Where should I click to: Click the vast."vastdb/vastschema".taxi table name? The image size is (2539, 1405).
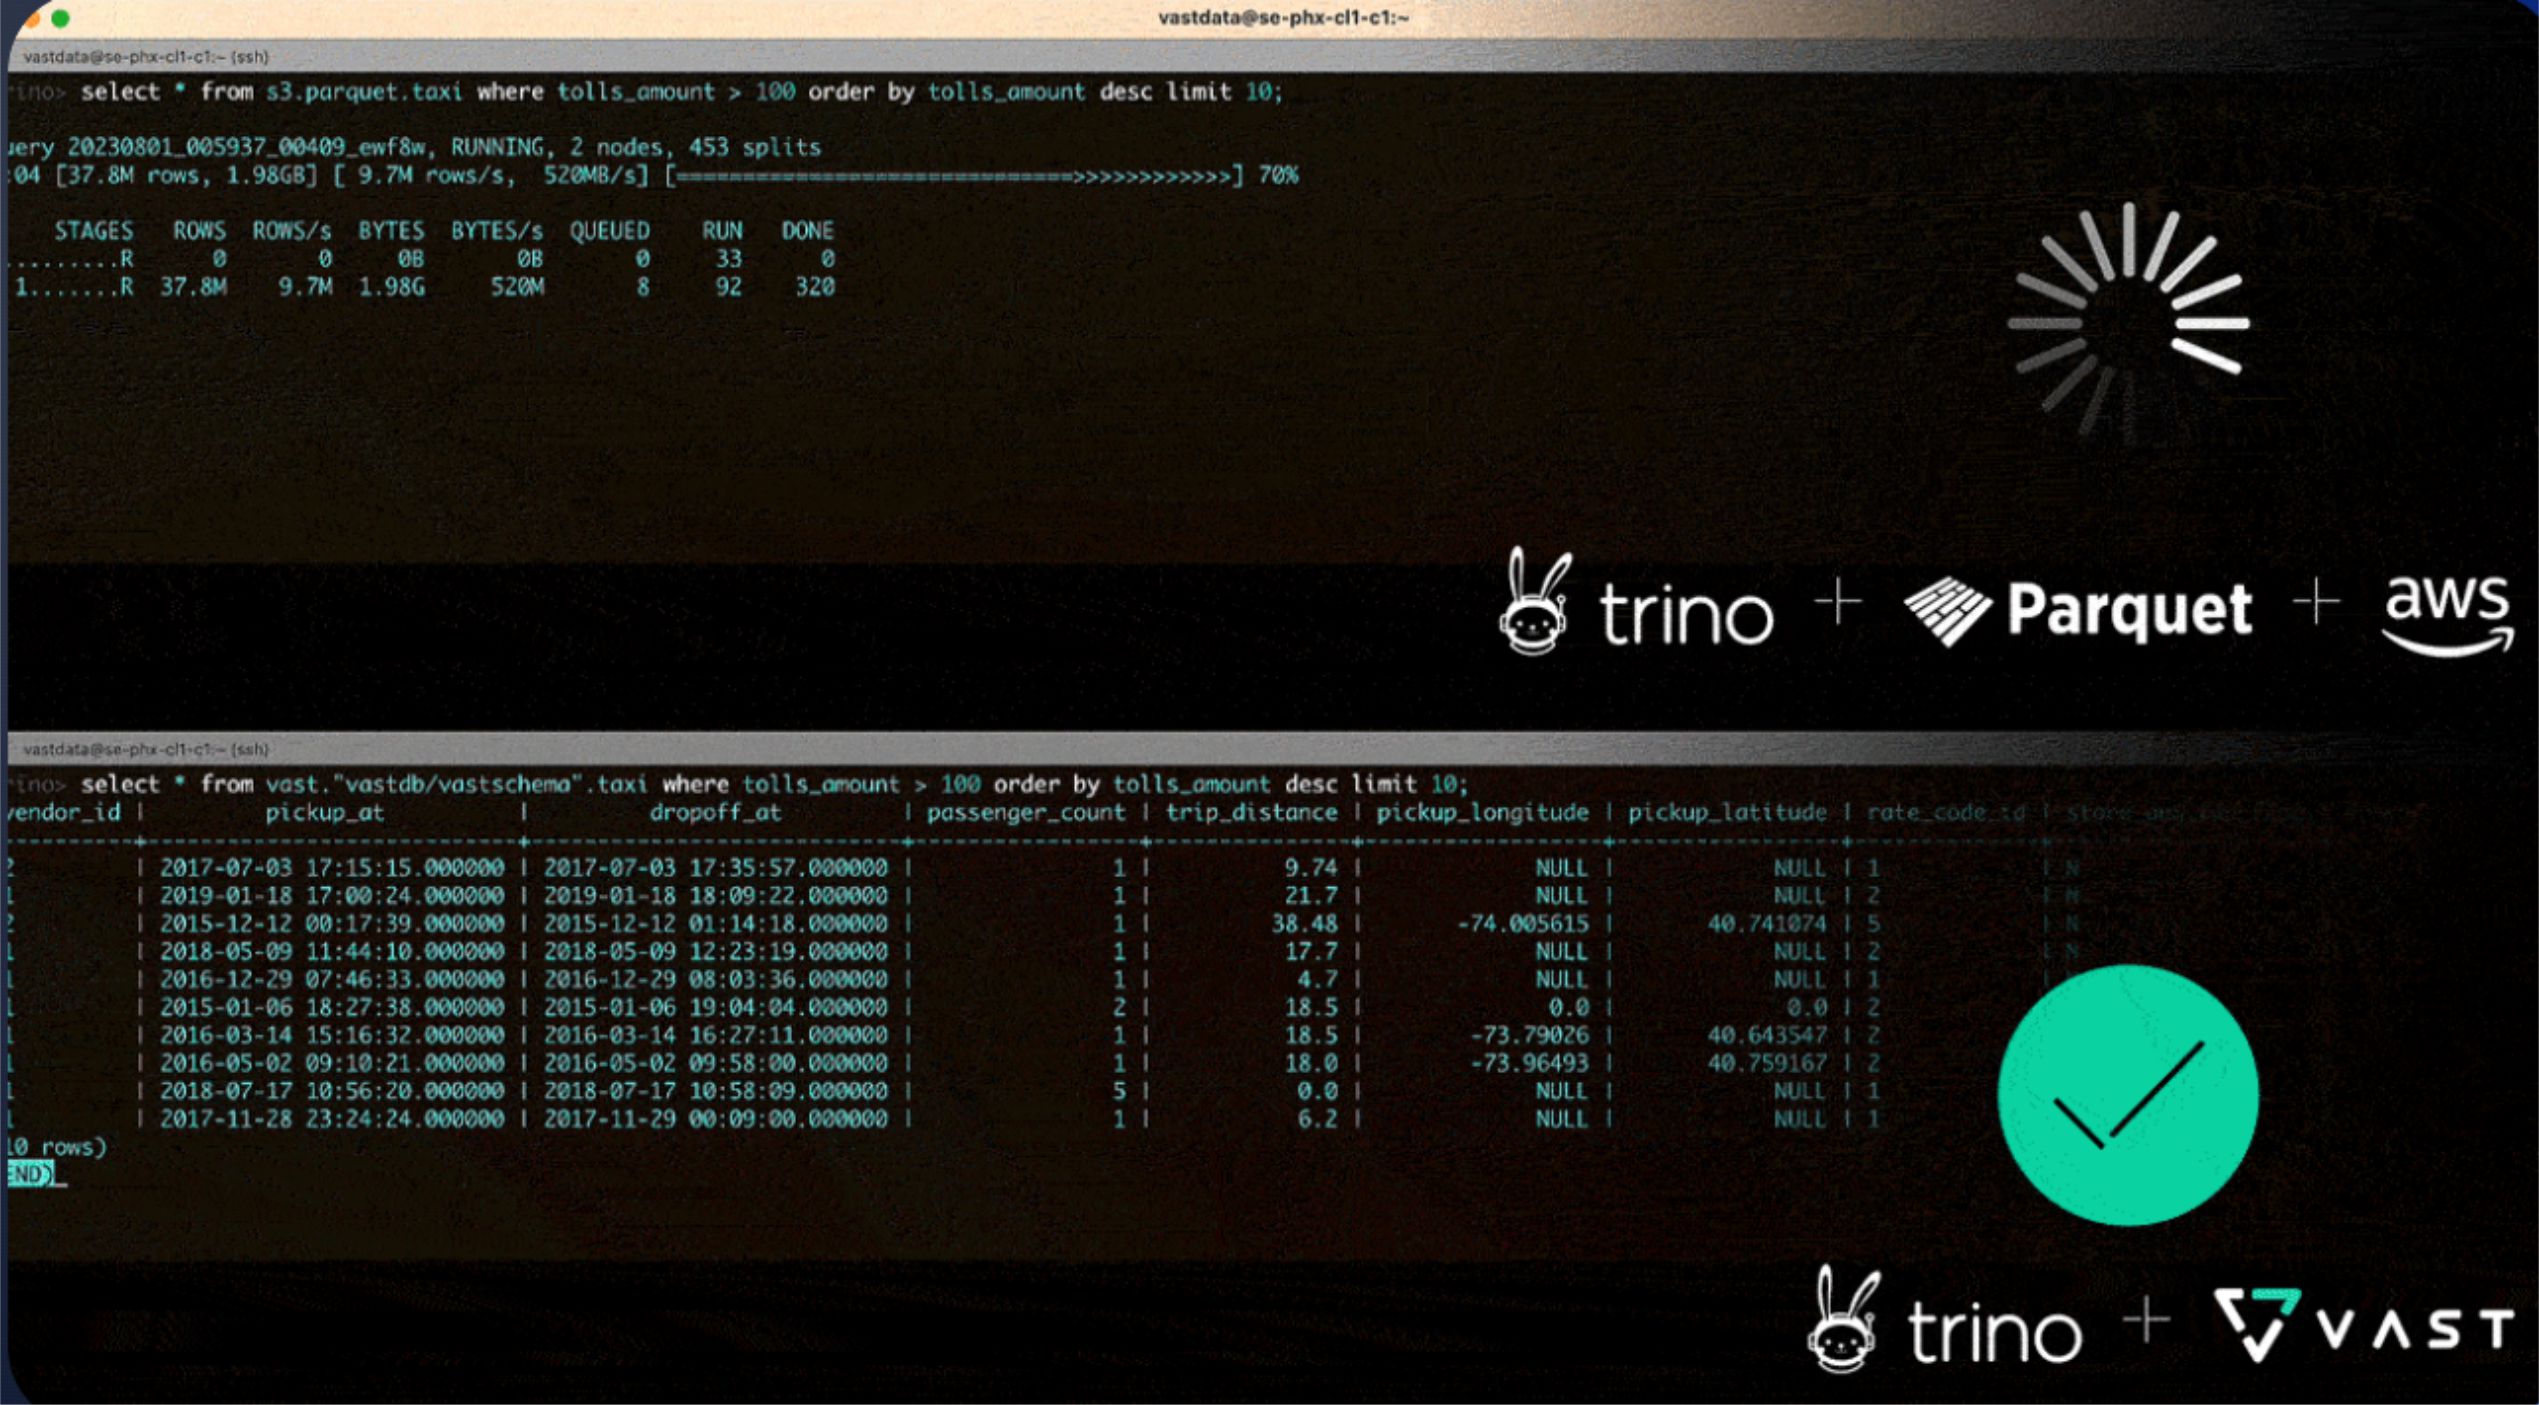(x=456, y=784)
